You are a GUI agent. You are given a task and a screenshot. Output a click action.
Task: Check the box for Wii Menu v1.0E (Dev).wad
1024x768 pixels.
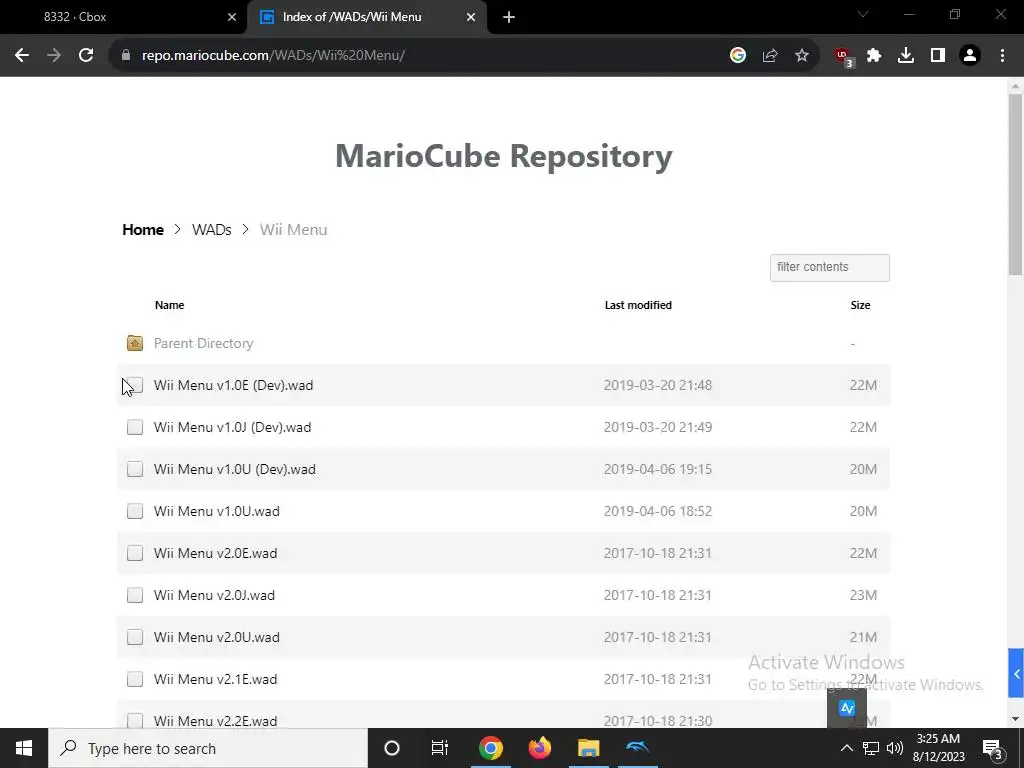[135, 385]
